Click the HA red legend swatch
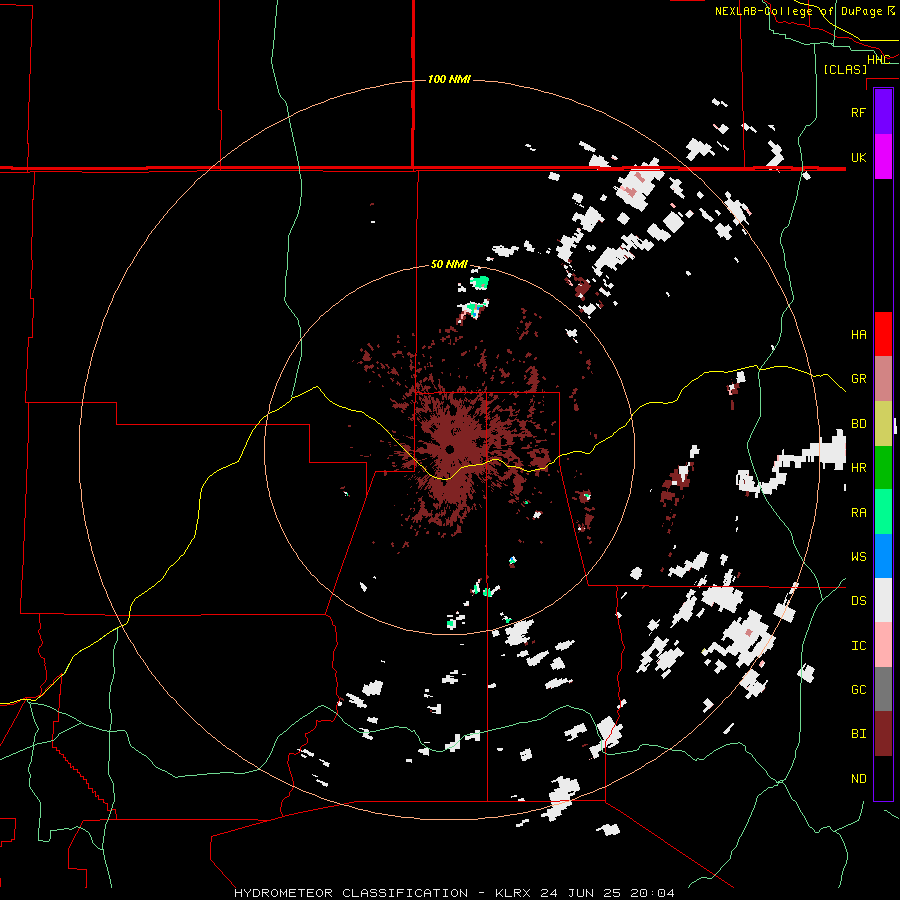The width and height of the screenshot is (900, 900). point(883,334)
